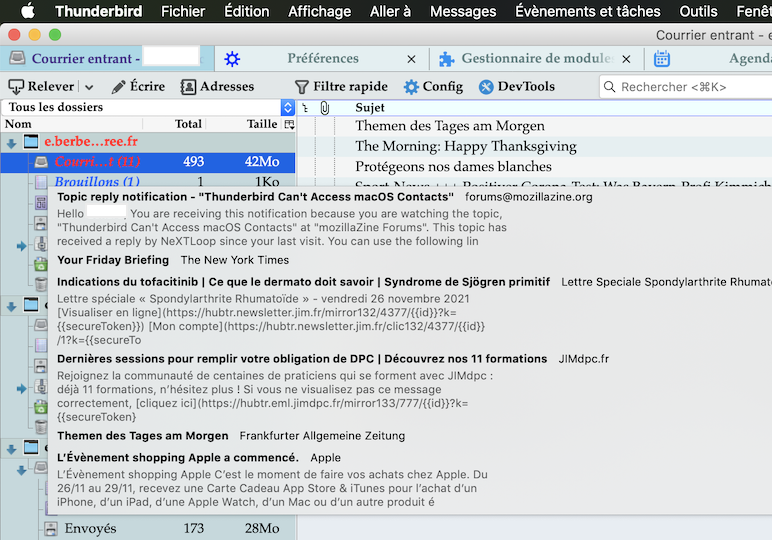Collapse the e.berbe…ree.fr account tree
This screenshot has width=772, height=540.
11,143
